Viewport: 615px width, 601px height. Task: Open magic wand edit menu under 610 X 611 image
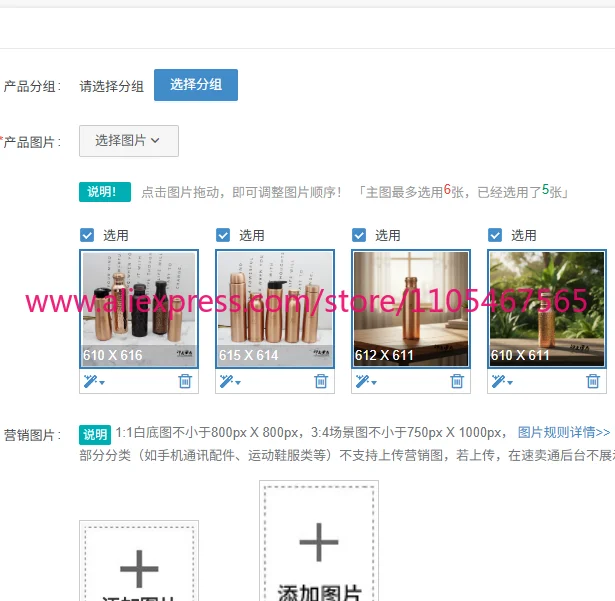click(x=502, y=381)
